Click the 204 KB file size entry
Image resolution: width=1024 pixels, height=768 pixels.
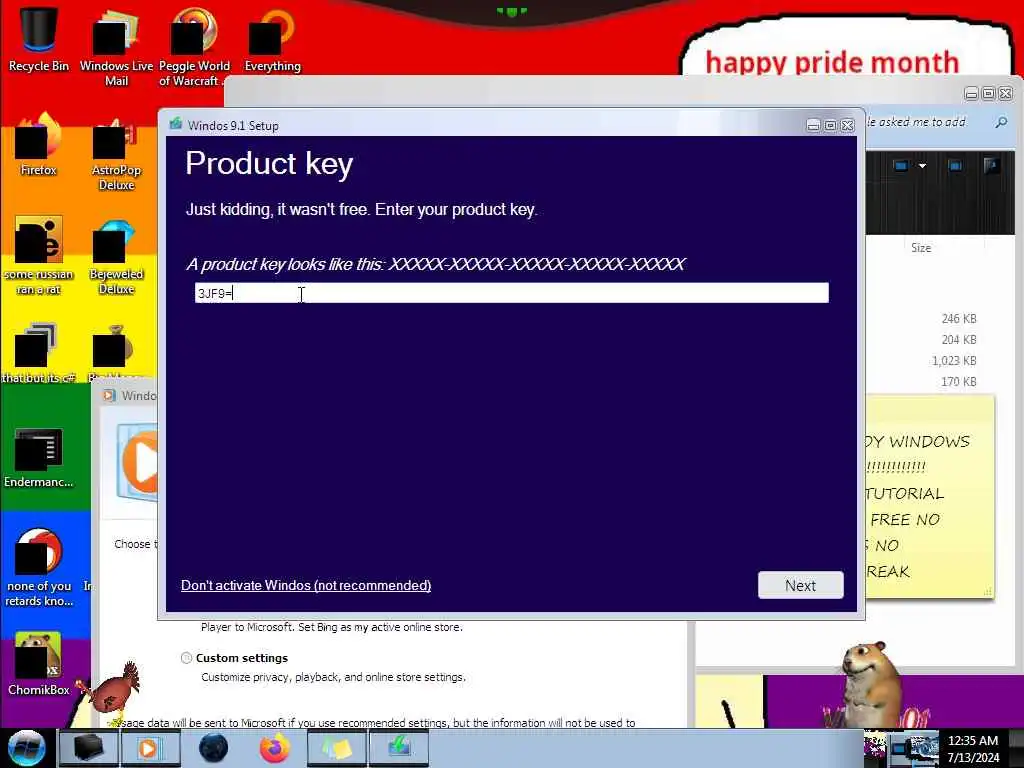click(x=959, y=340)
